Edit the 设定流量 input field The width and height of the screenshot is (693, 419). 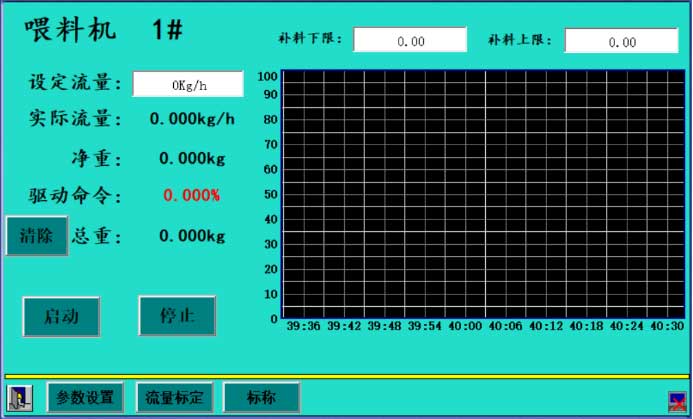[188, 84]
